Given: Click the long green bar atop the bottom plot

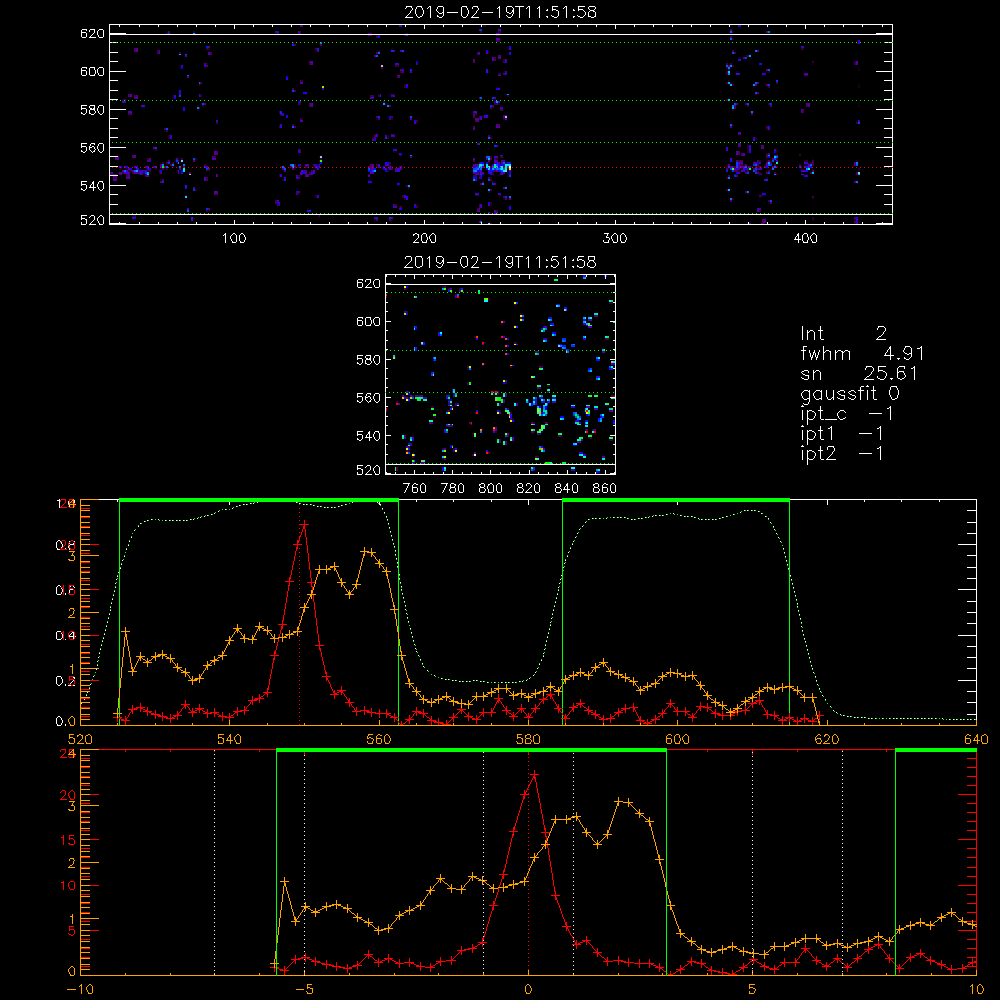Looking at the screenshot, I should [471, 750].
